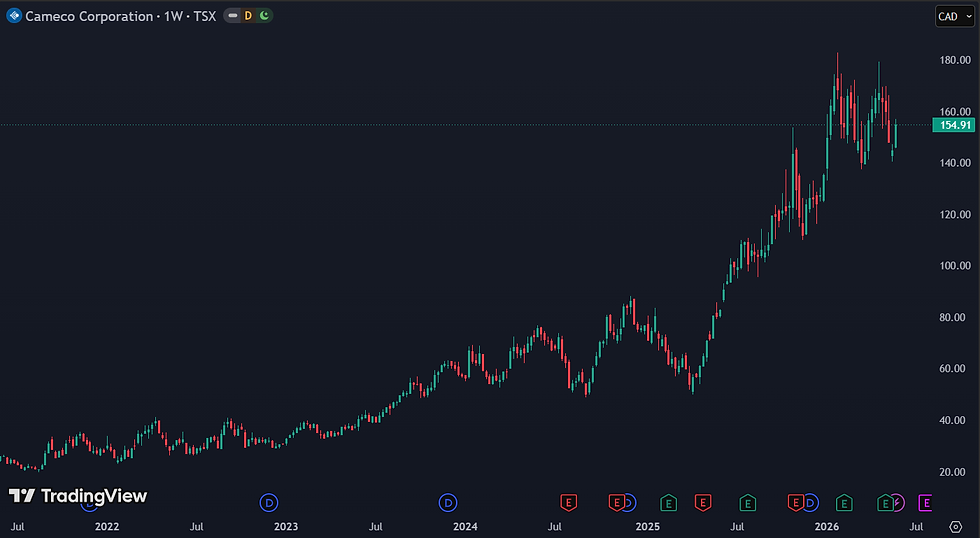This screenshot has height=538, width=980.
Task: Click the dividend D marker near 2024
Action: pyautogui.click(x=448, y=502)
